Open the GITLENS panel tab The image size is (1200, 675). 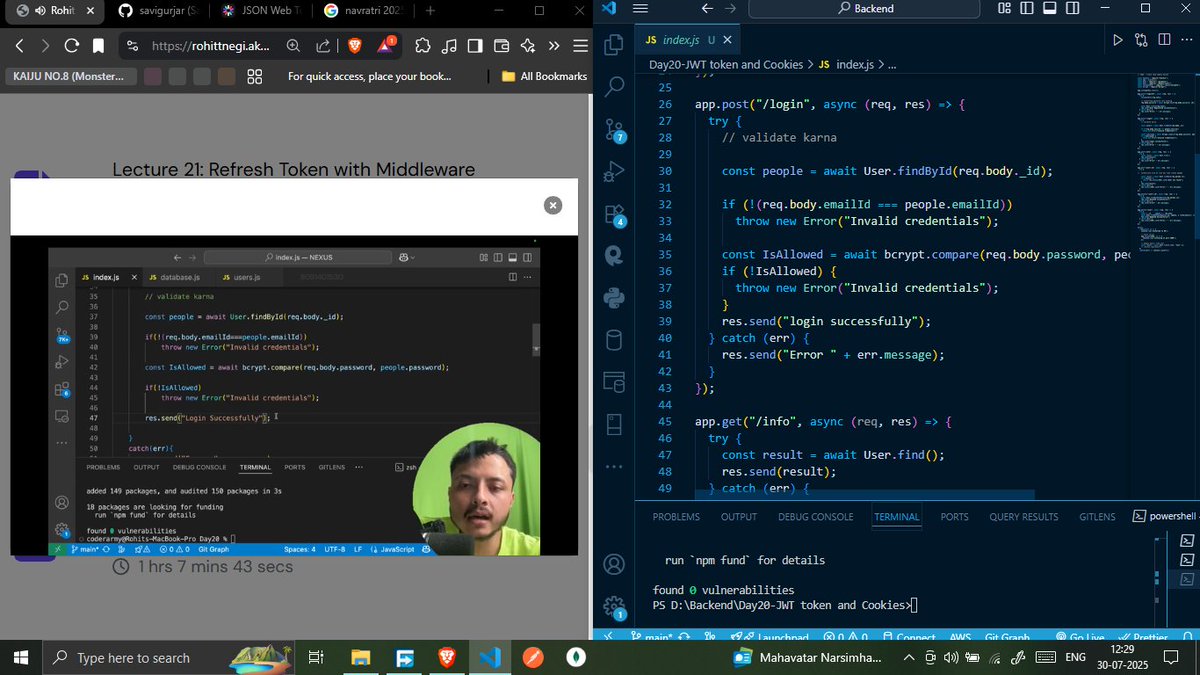tap(1097, 516)
